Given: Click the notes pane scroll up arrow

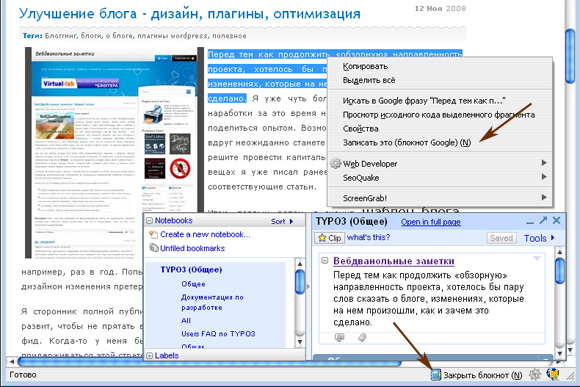Looking at the screenshot, I should pyautogui.click(x=560, y=252).
